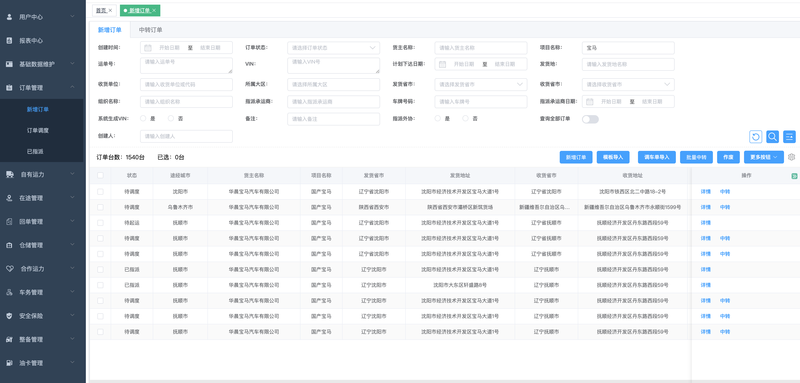Click the green expand icon in 操作 header

click(x=794, y=176)
